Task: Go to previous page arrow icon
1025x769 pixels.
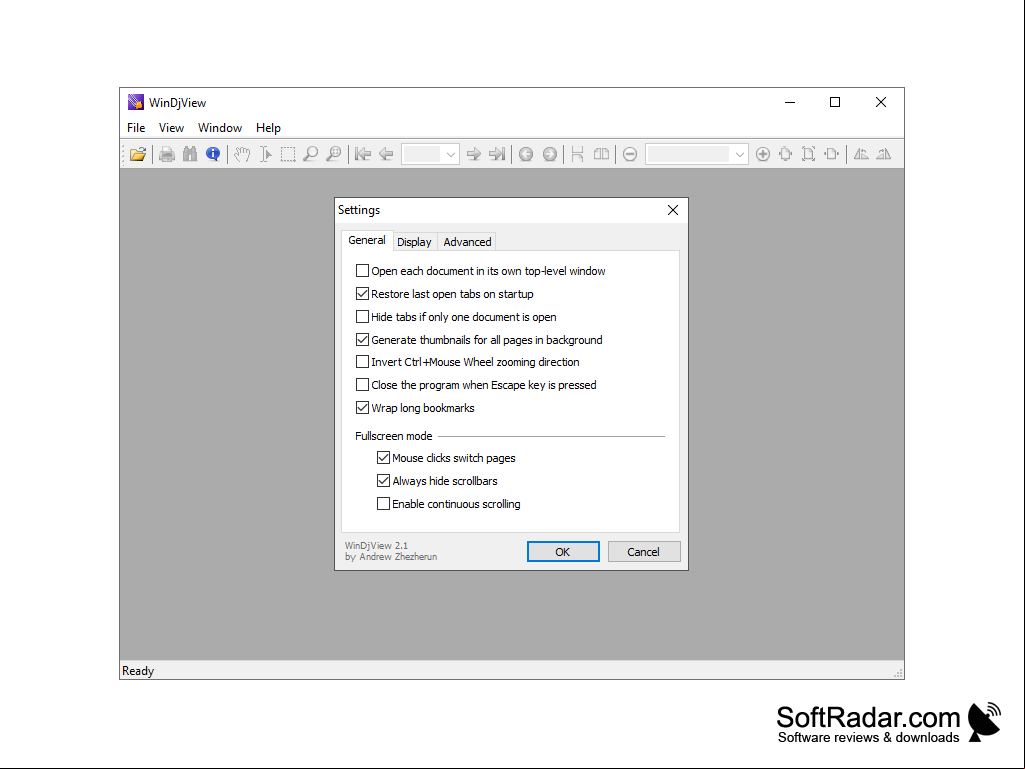Action: (x=386, y=154)
